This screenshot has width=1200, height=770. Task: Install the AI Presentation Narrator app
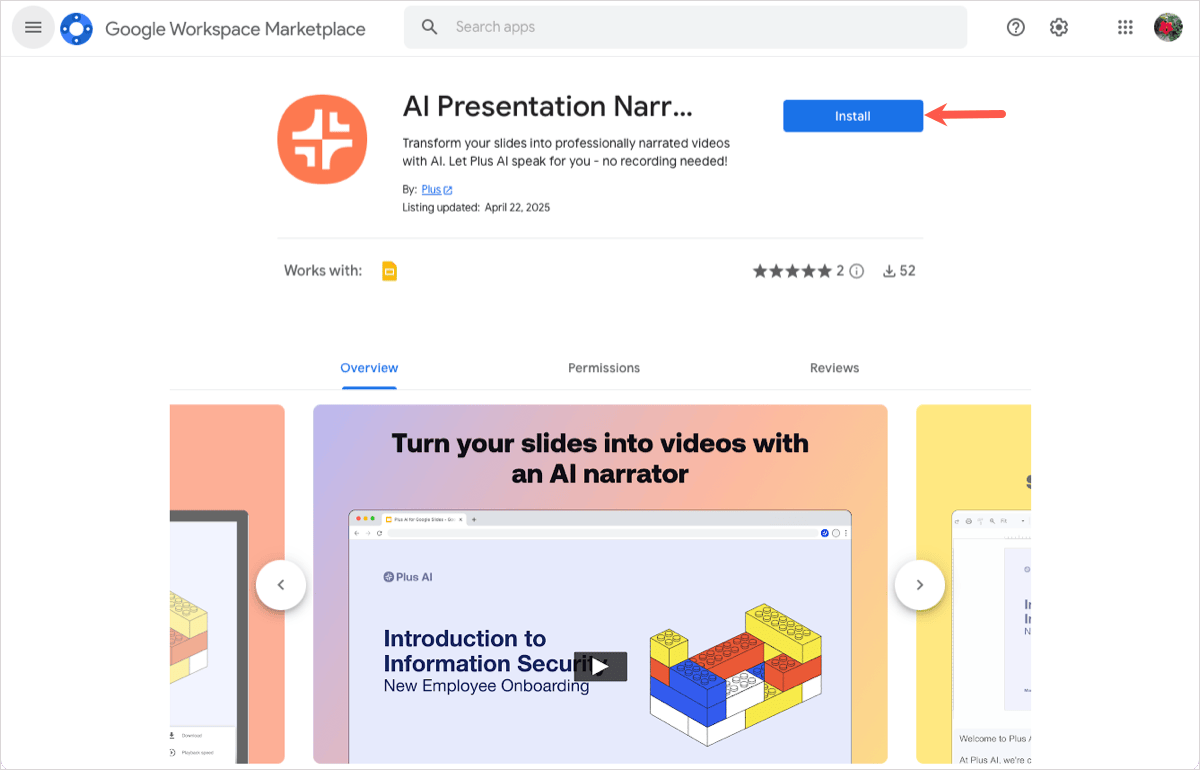click(x=853, y=116)
